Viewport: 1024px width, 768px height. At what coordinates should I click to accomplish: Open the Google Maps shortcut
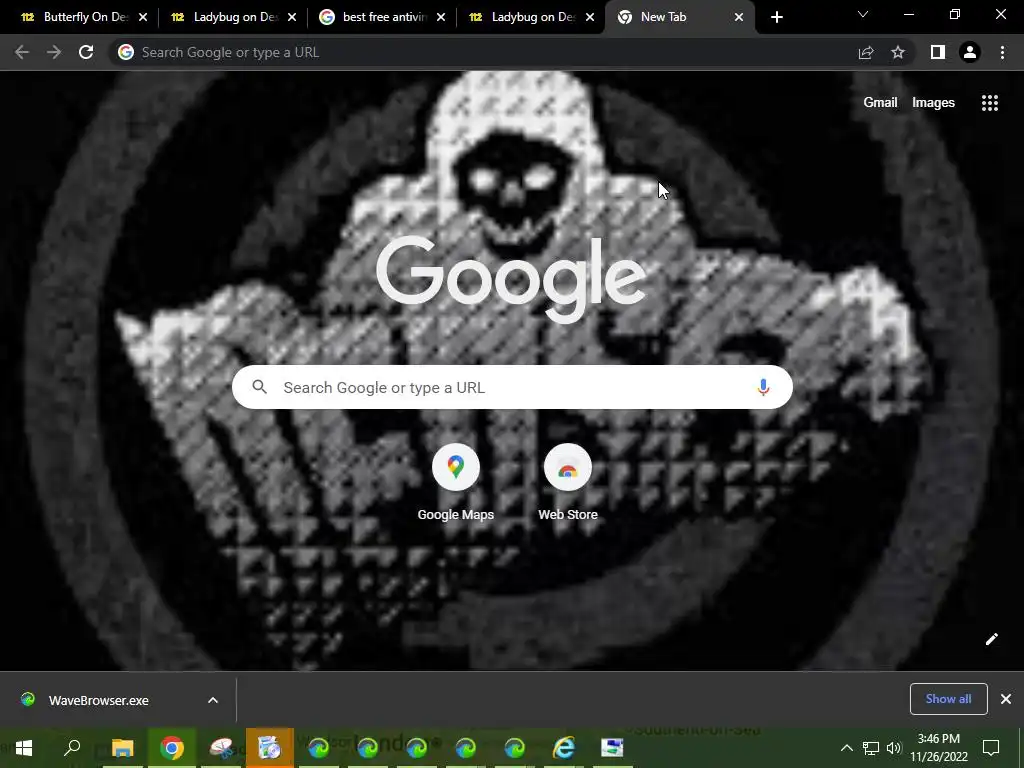[456, 483]
